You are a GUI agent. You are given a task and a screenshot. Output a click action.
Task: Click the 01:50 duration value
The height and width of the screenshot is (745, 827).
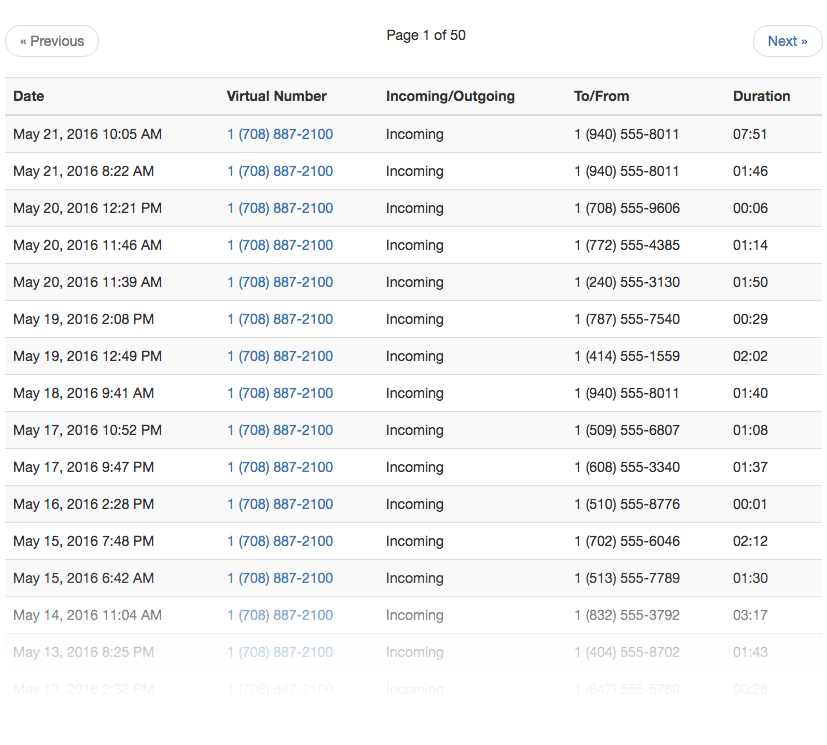tap(750, 282)
